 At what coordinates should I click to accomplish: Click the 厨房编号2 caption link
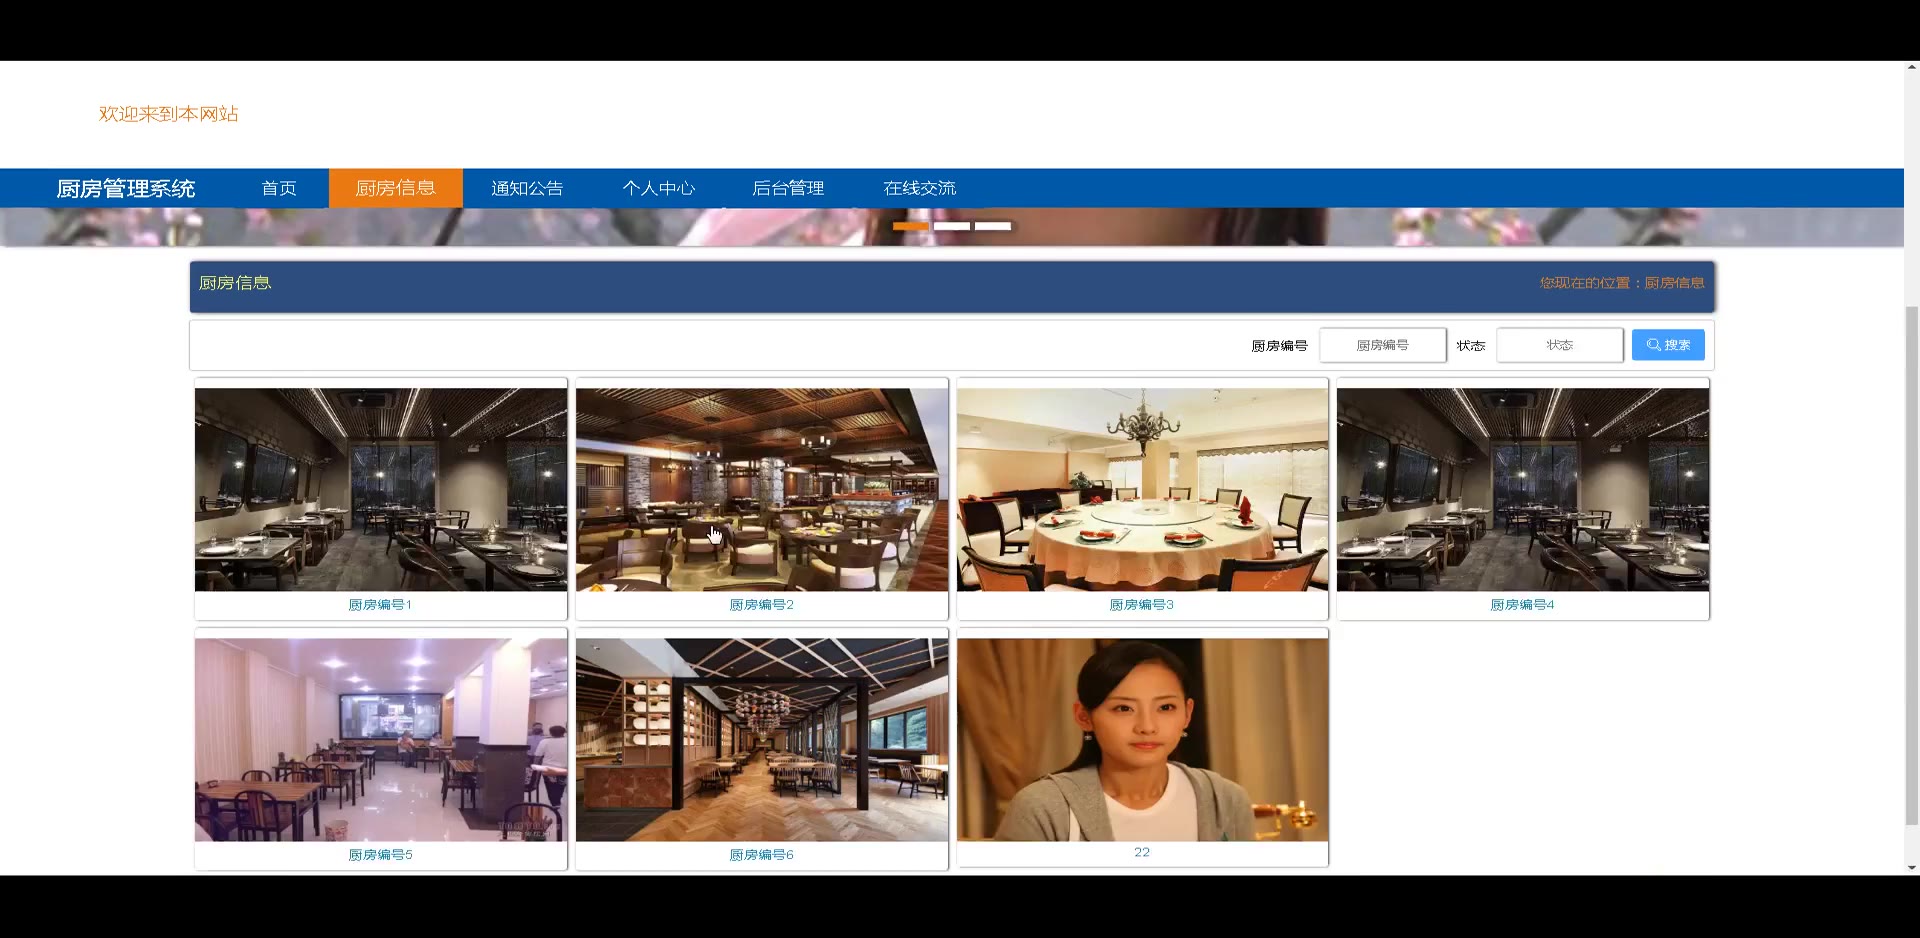tap(761, 605)
